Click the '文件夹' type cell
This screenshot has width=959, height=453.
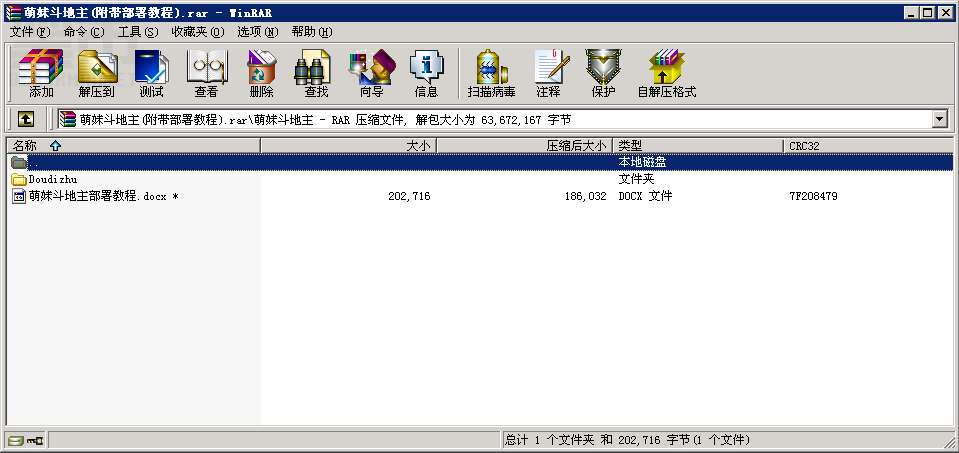[637, 179]
